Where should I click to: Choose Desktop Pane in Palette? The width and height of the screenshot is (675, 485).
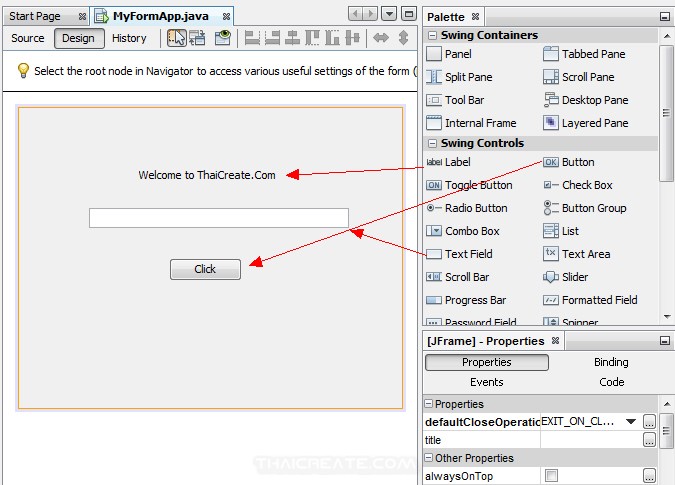point(586,100)
